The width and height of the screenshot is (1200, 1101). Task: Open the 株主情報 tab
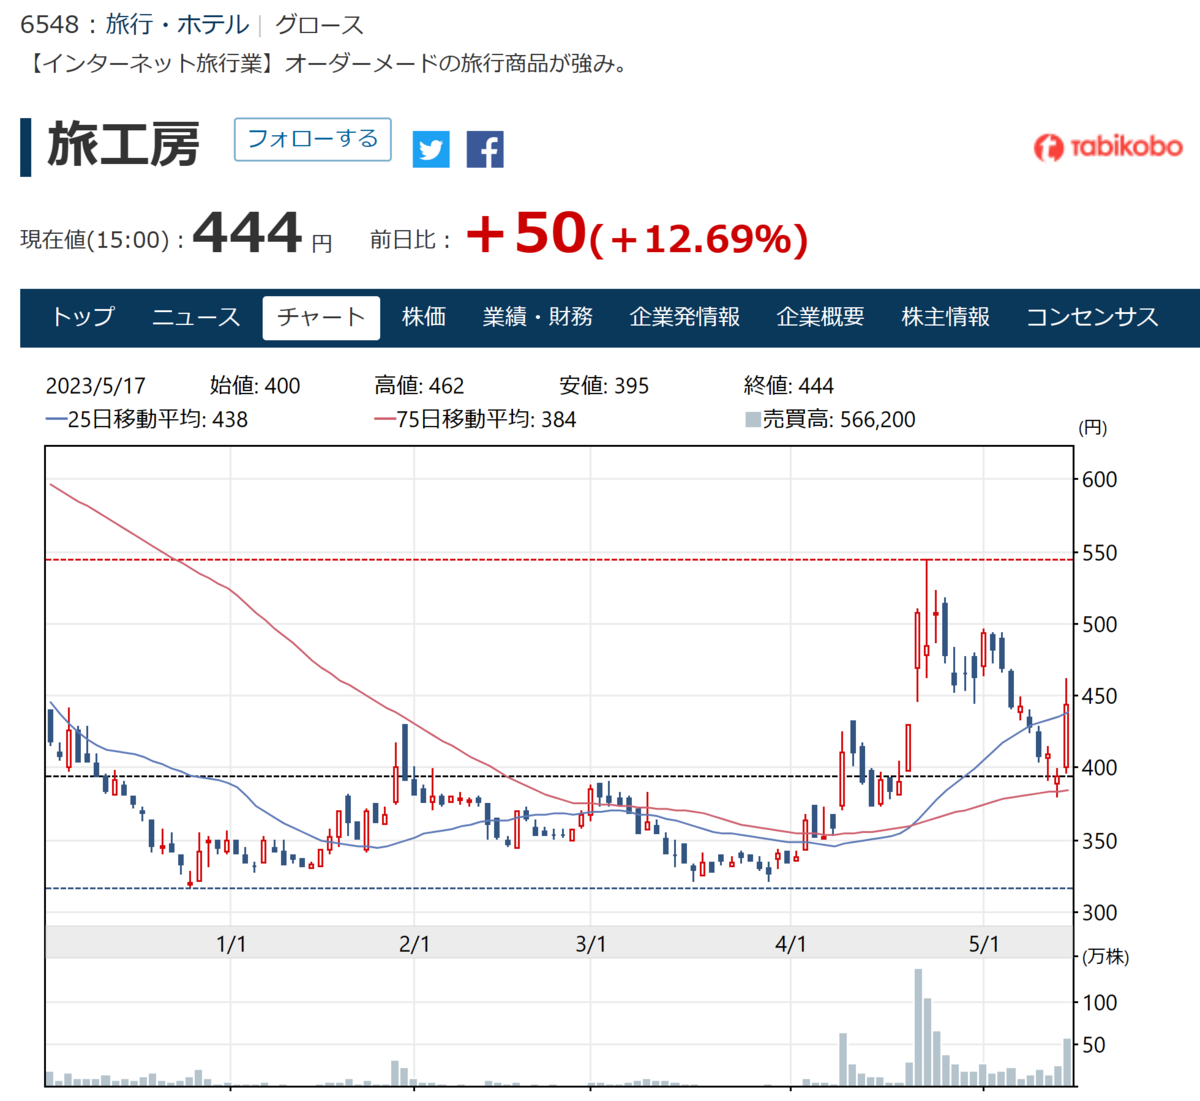[946, 317]
